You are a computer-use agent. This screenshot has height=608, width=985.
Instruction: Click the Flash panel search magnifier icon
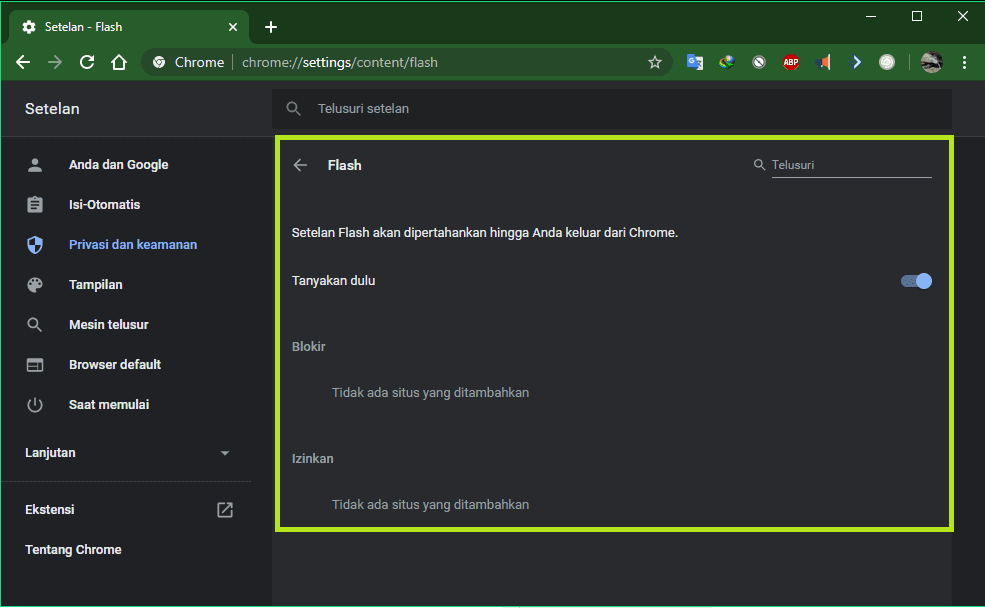[x=759, y=165]
